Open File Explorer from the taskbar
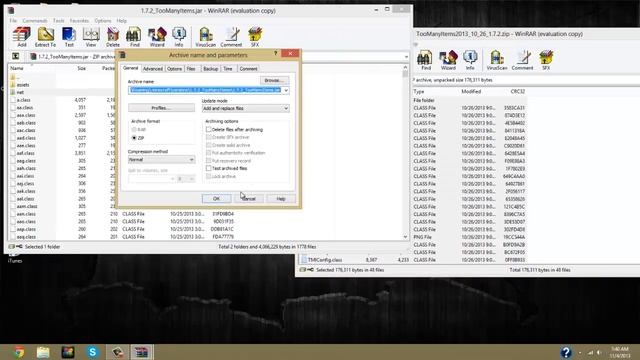Screen dimensions: 640x360 [43, 352]
